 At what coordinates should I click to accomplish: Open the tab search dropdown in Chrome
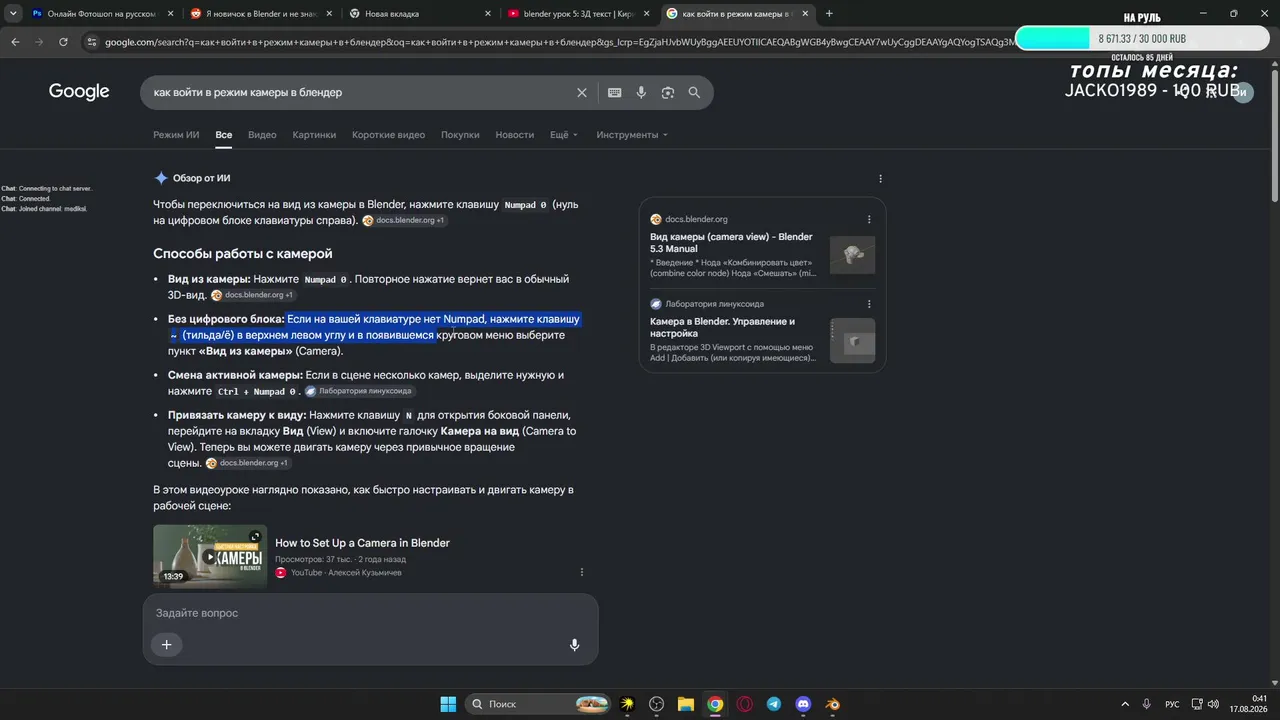tap(13, 14)
